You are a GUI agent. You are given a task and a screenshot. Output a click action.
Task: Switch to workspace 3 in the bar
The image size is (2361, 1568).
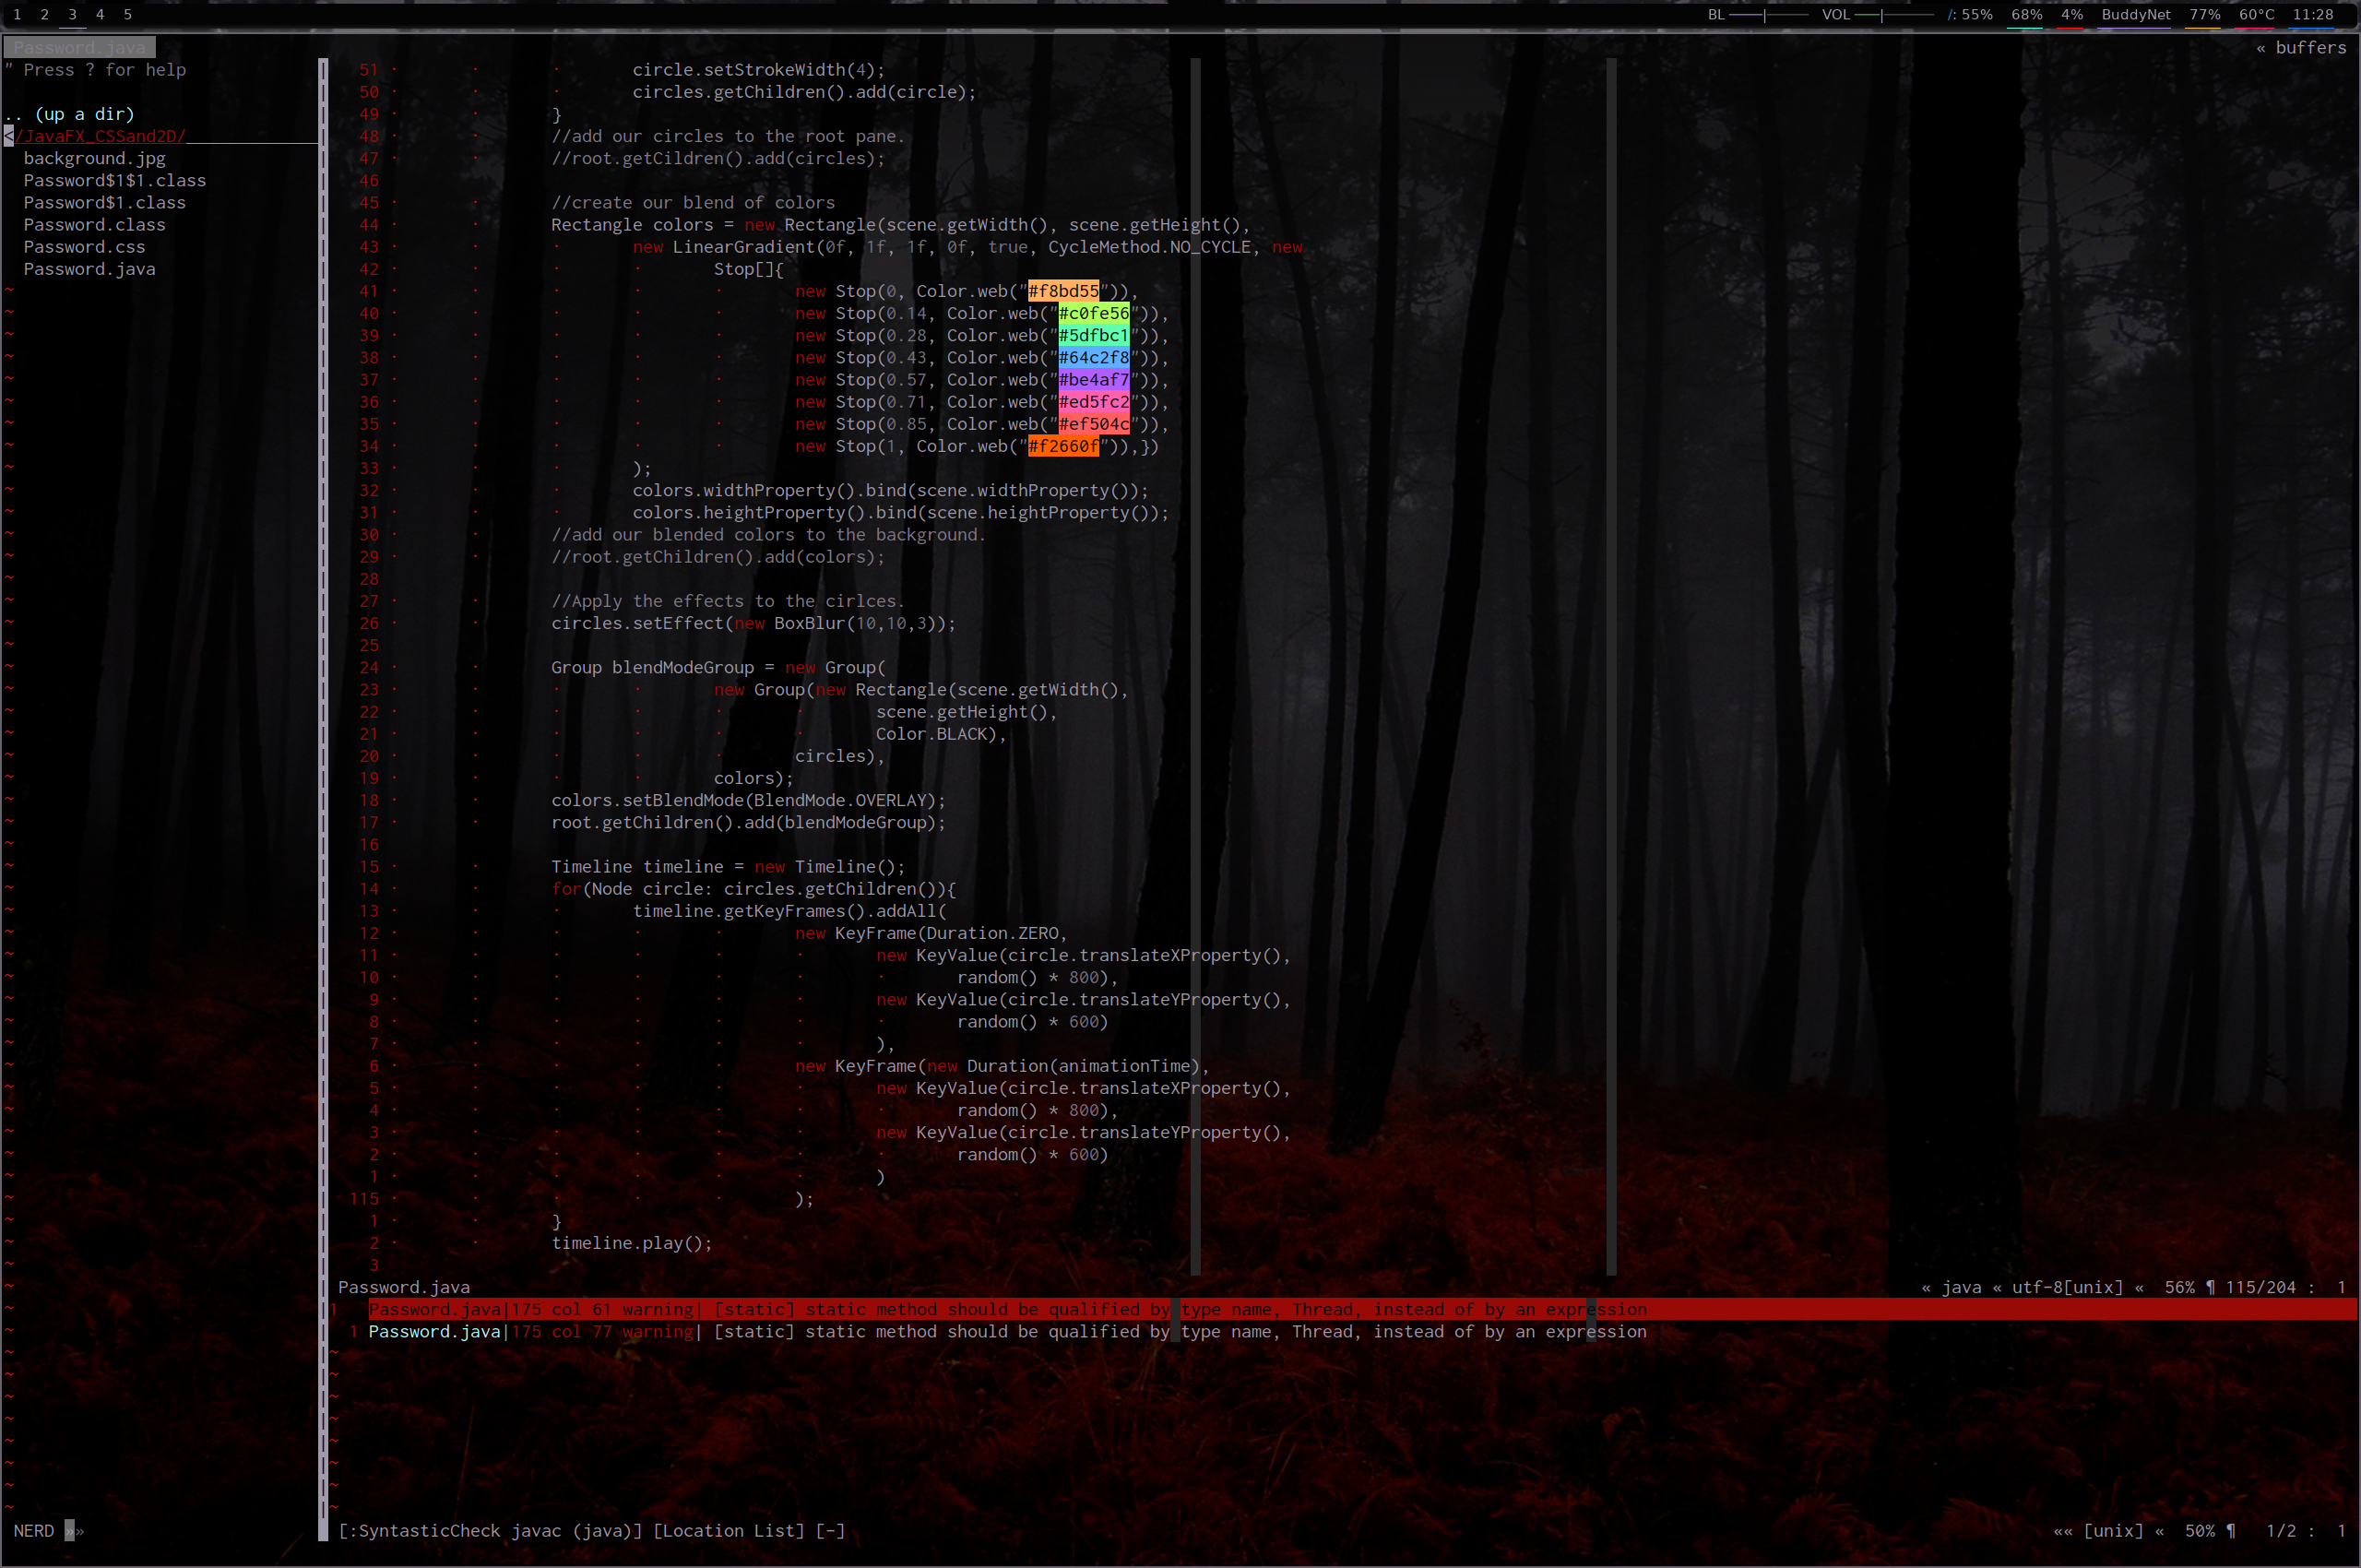[72, 14]
